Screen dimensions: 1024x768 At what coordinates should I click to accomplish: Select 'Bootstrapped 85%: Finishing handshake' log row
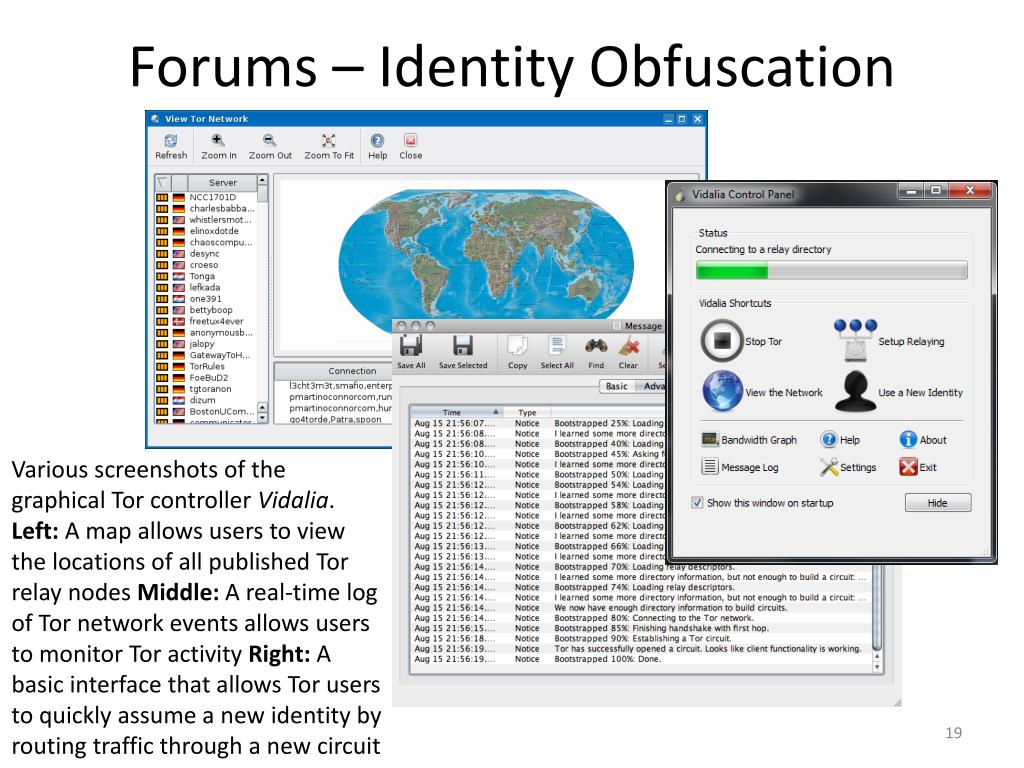pos(641,628)
